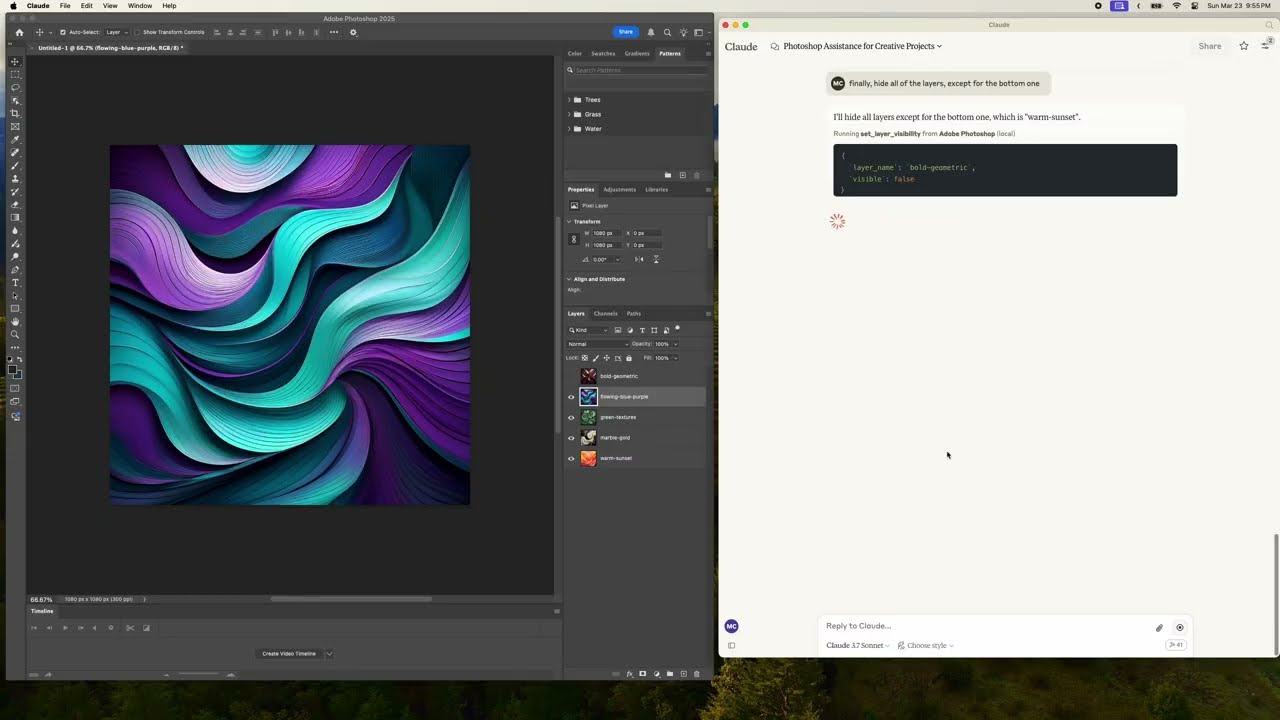Viewport: 1280px width, 720px height.
Task: Hide the green-textures layer
Action: [572, 417]
